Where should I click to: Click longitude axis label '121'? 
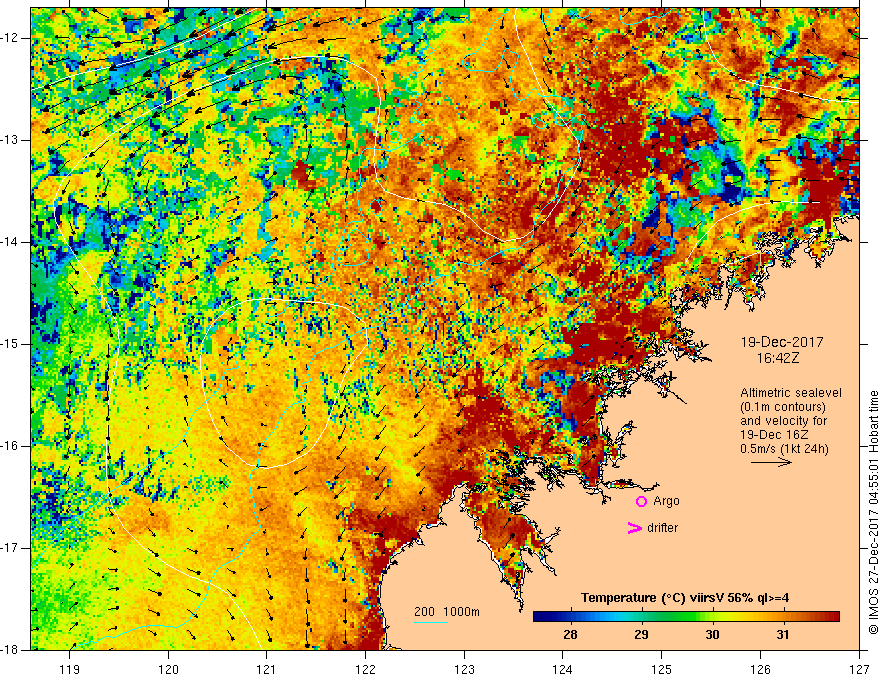[x=267, y=669]
